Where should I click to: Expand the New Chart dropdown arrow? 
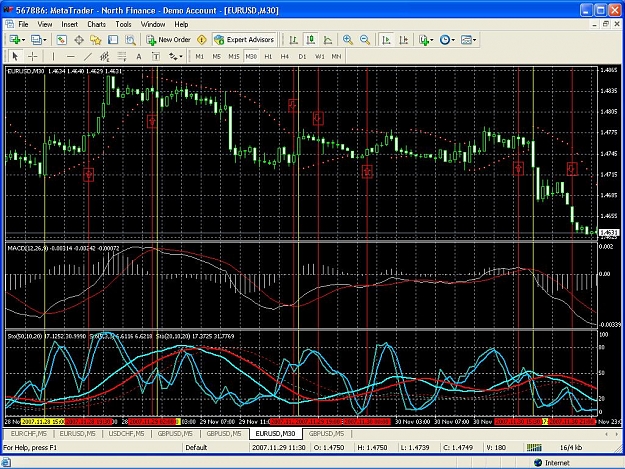(x=23, y=40)
